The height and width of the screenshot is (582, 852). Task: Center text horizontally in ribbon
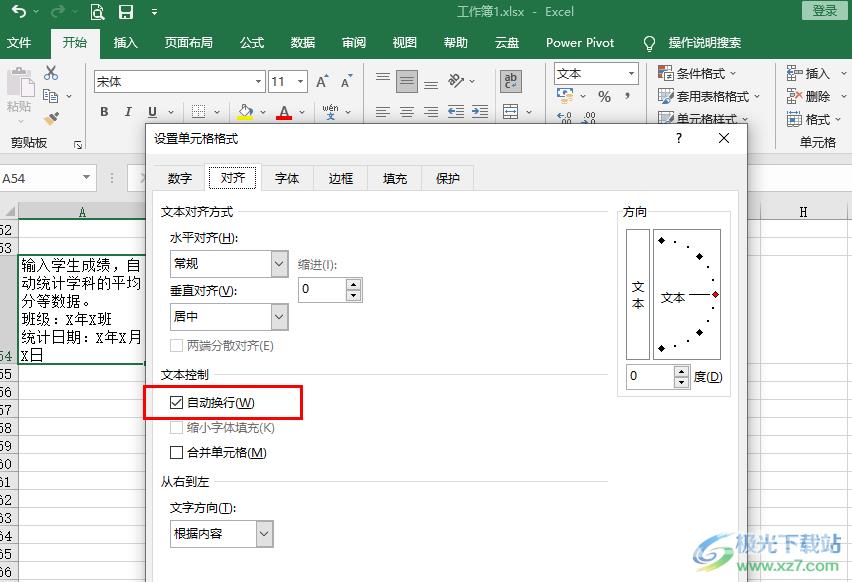pyautogui.click(x=406, y=112)
